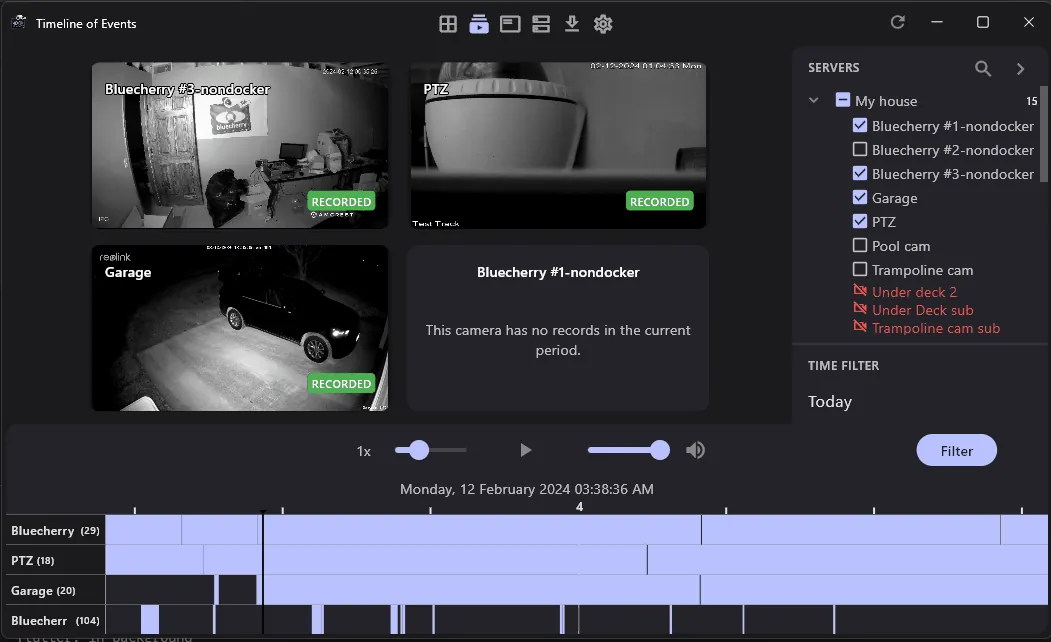This screenshot has width=1051, height=642.
Task: Click the SERVERS panel heading
Action: click(x=833, y=68)
